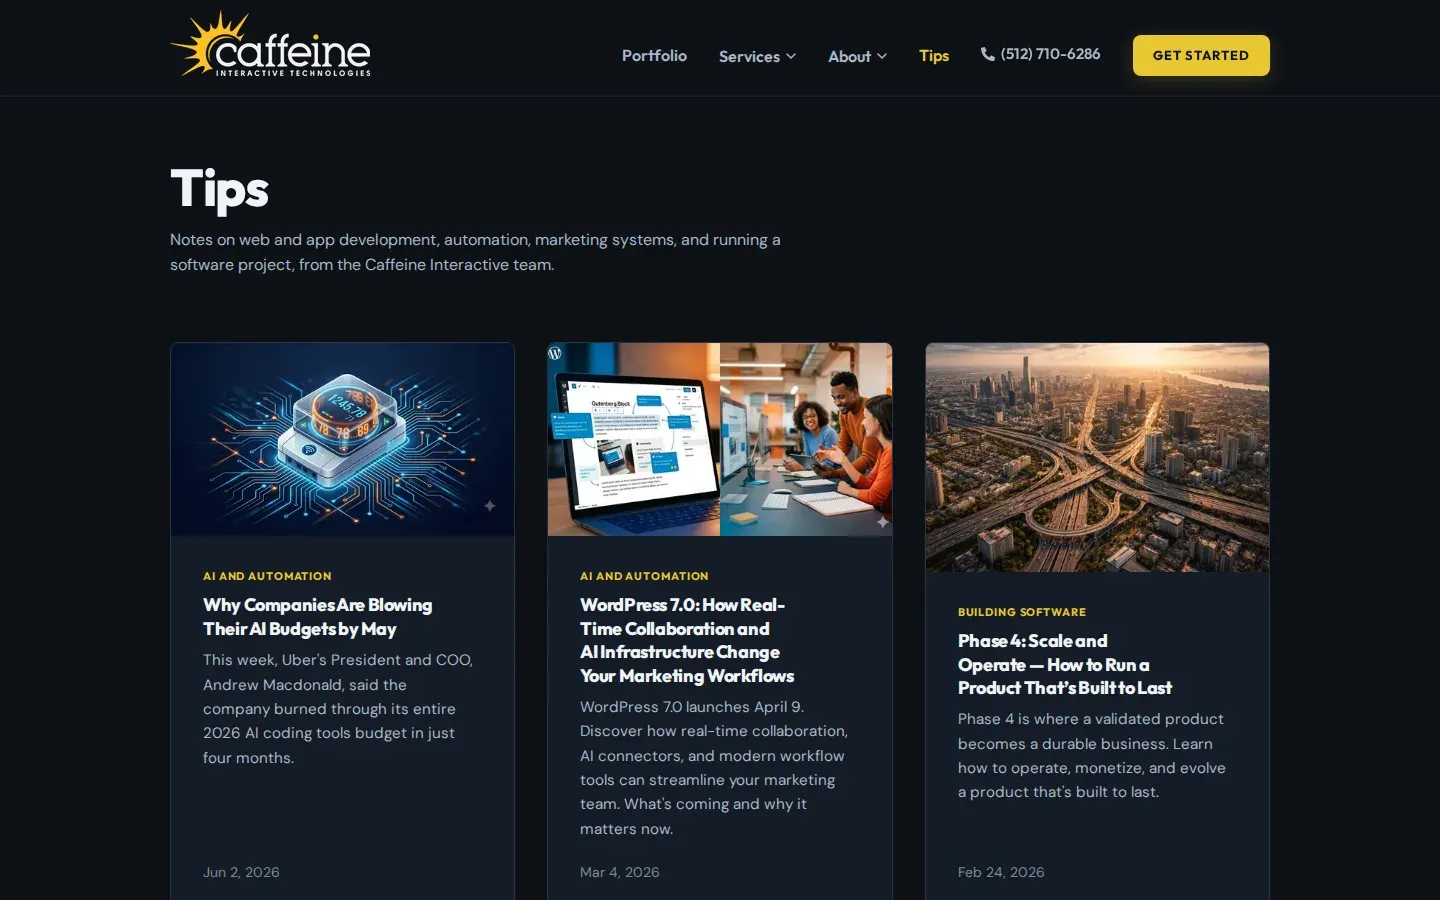The width and height of the screenshot is (1440, 900).
Task: Select AI and Automation tag above WordPress 7.0 article
Action: tap(644, 576)
